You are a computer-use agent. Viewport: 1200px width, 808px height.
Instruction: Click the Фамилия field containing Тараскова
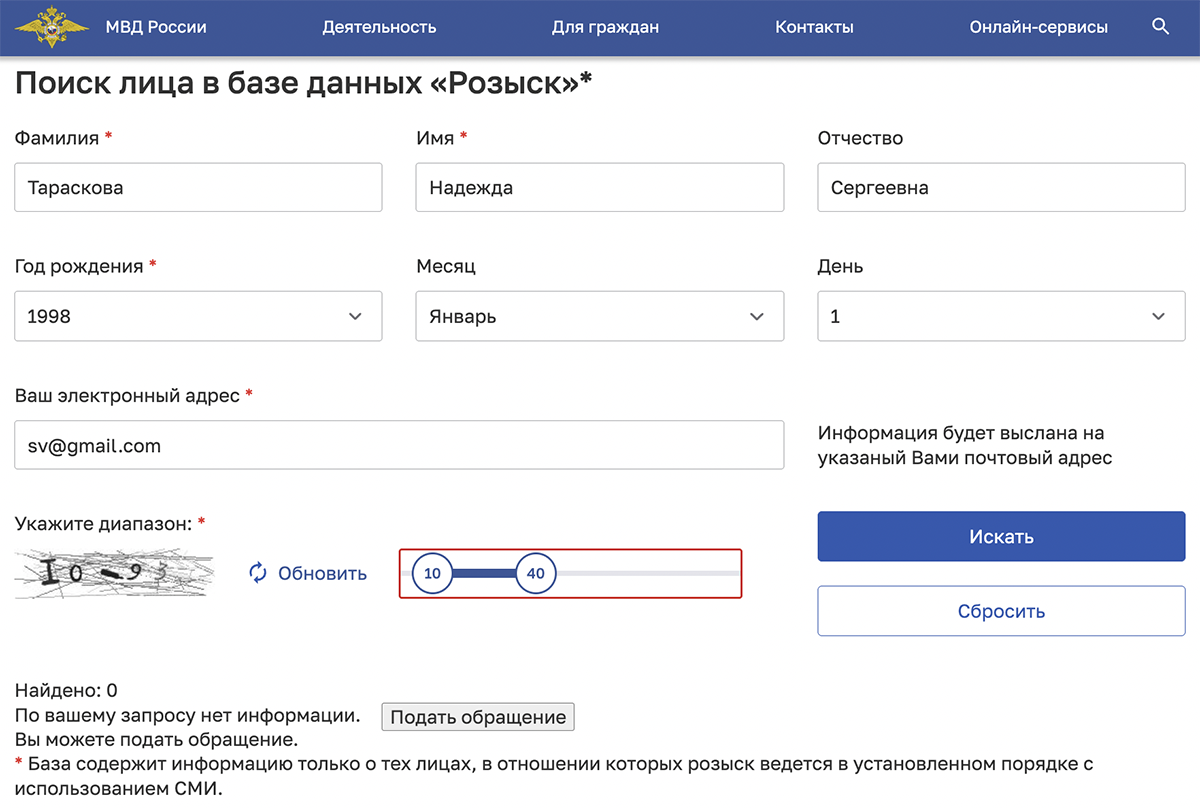click(x=198, y=188)
